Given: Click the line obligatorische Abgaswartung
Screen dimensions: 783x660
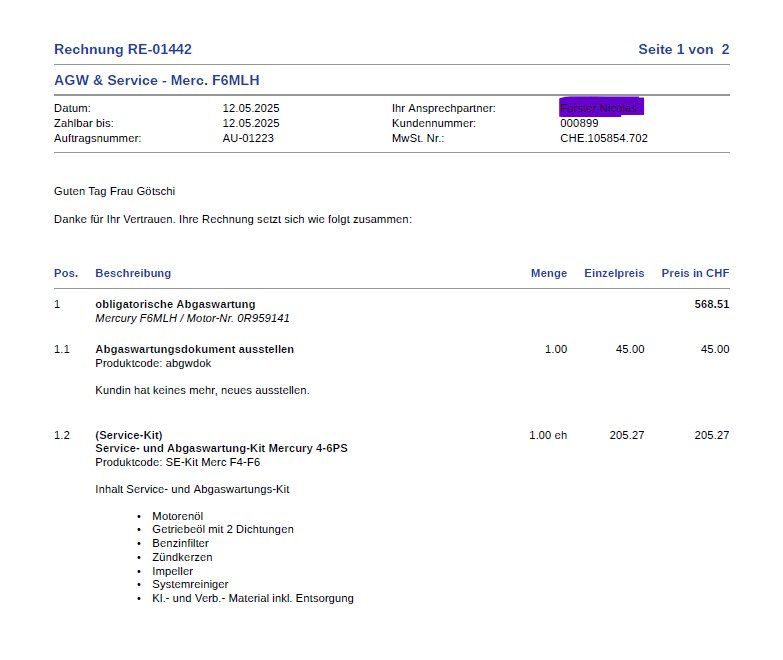Looking at the screenshot, I should coord(175,304).
